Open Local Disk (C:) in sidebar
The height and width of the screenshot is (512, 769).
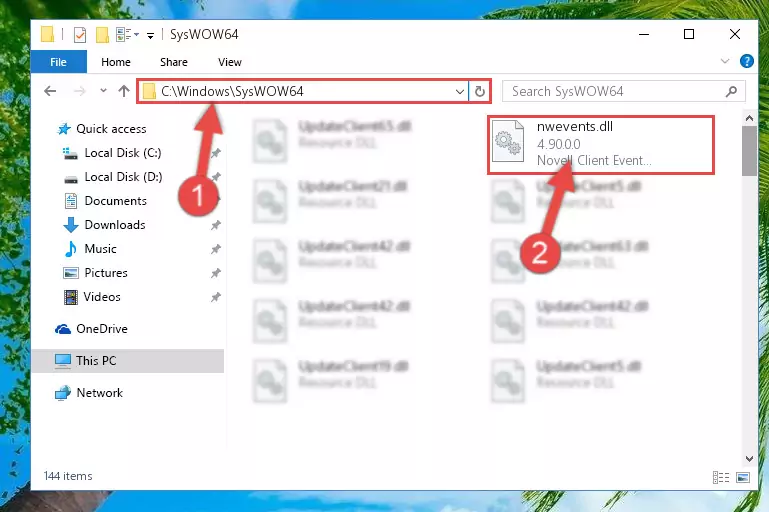point(123,153)
